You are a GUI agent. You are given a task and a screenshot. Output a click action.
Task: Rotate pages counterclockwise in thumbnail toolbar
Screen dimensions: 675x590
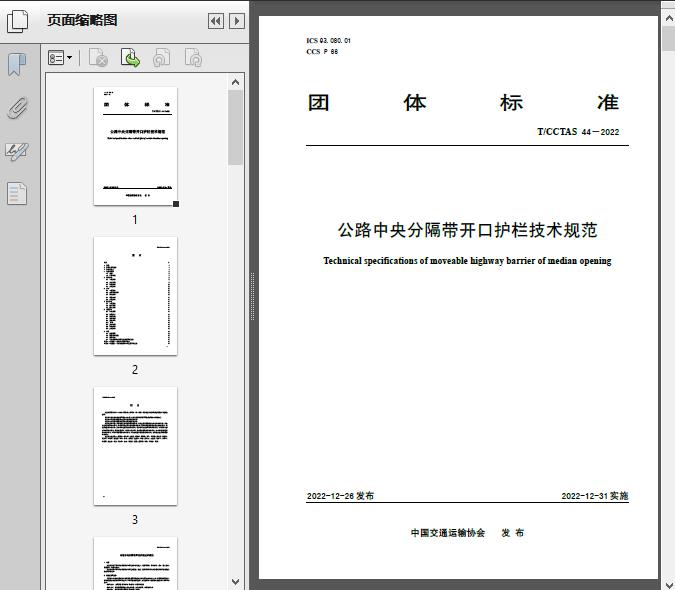(x=162, y=58)
